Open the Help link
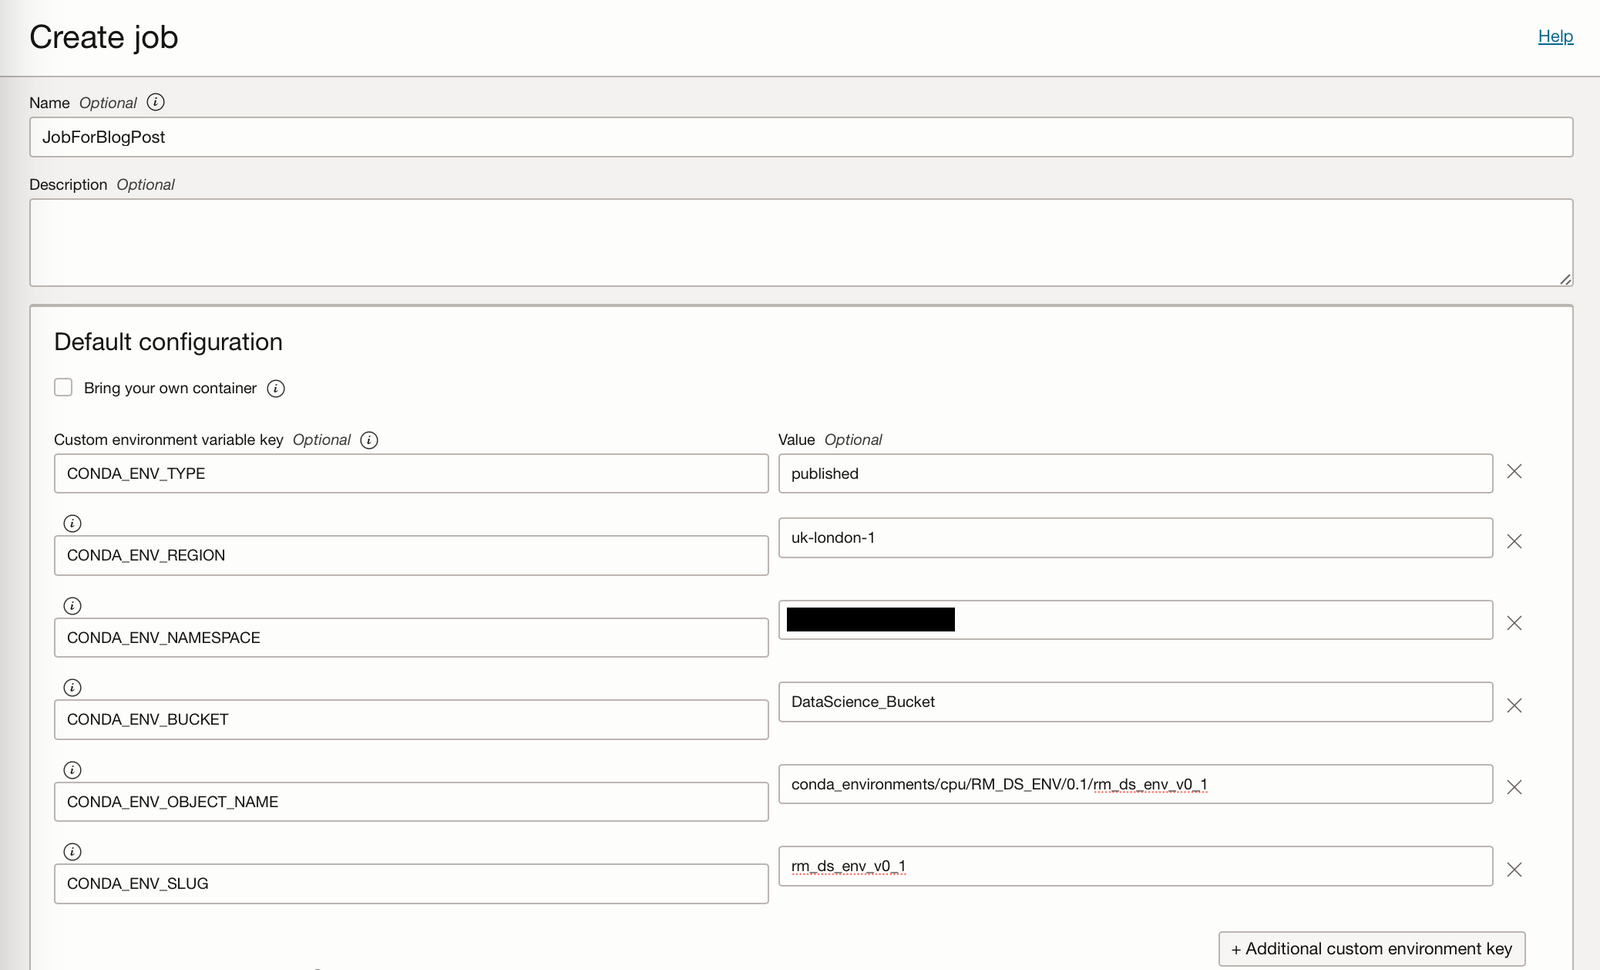Screen dimensions: 1600x970 [1555, 36]
